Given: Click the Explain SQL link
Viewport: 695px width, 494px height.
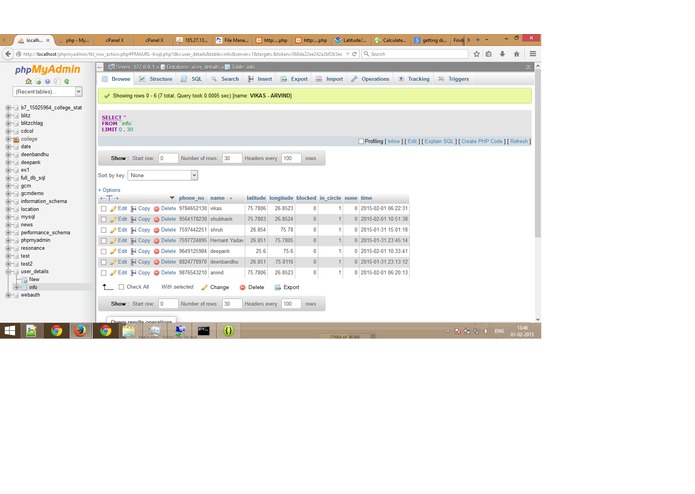Looking at the screenshot, I should click(x=439, y=141).
